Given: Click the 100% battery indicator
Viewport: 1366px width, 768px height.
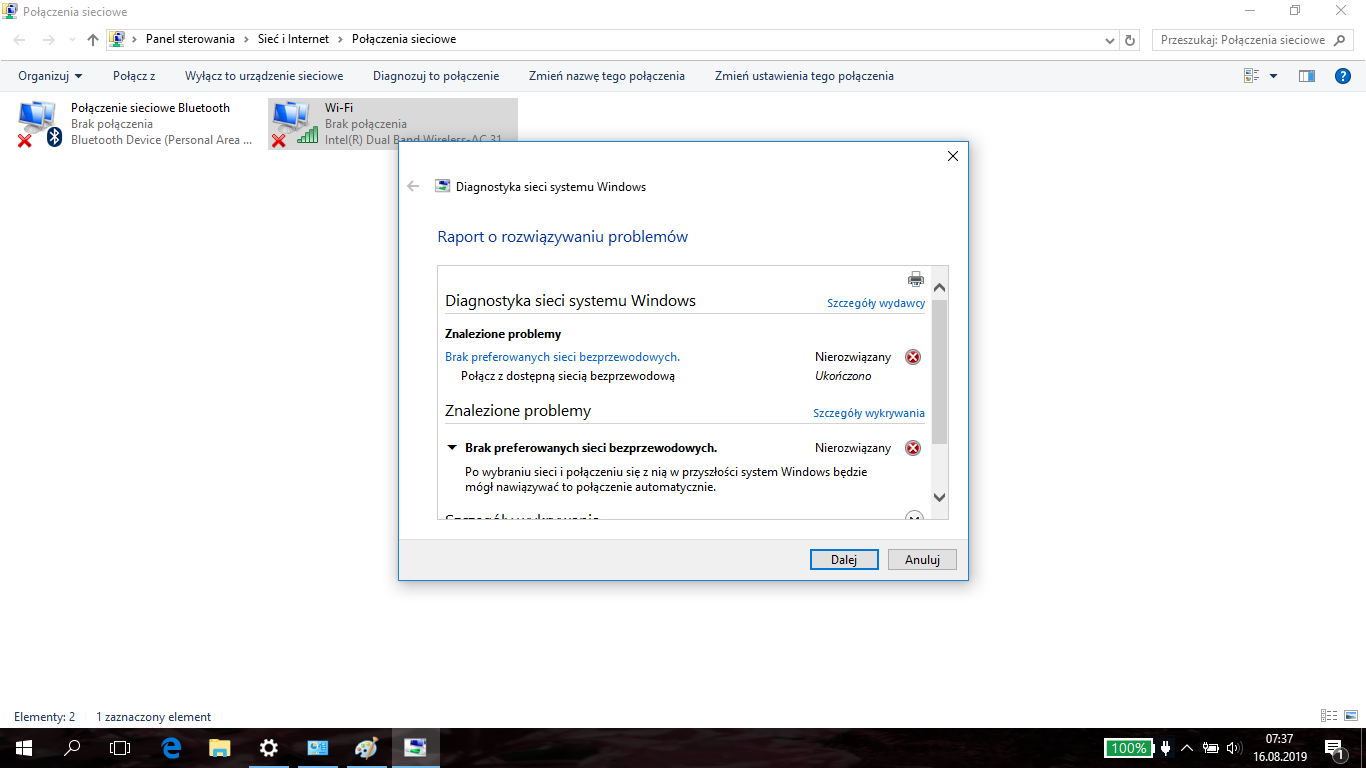Looking at the screenshot, I should pos(1128,748).
